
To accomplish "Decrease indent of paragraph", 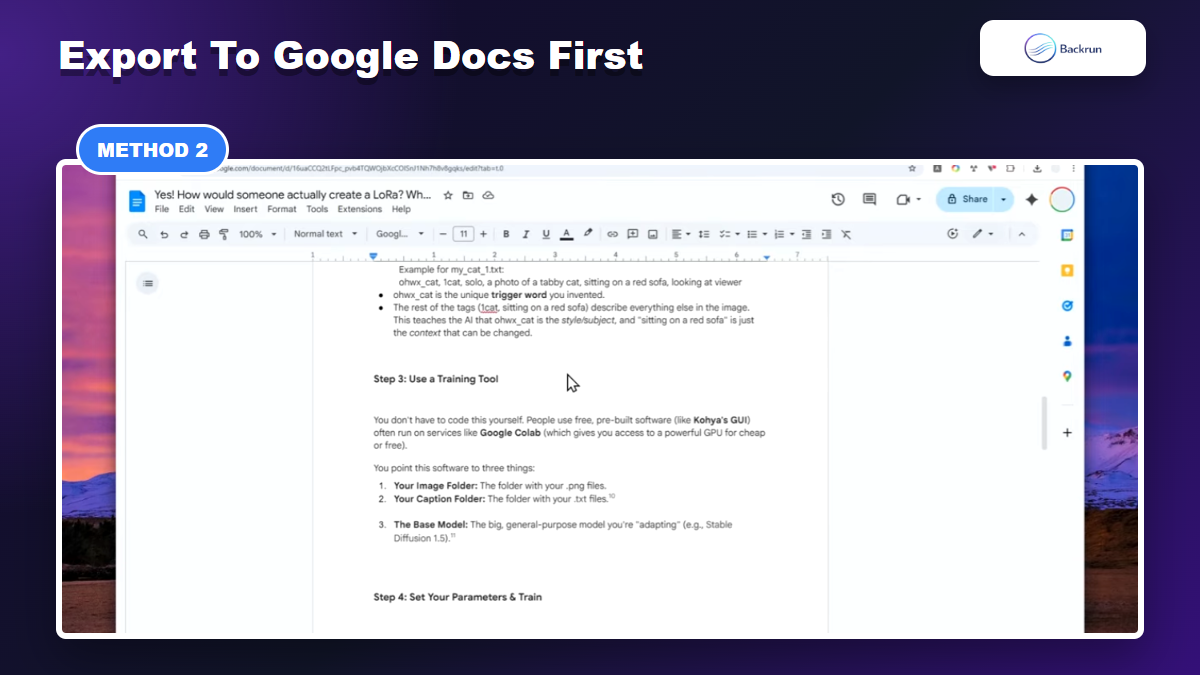I will point(808,234).
